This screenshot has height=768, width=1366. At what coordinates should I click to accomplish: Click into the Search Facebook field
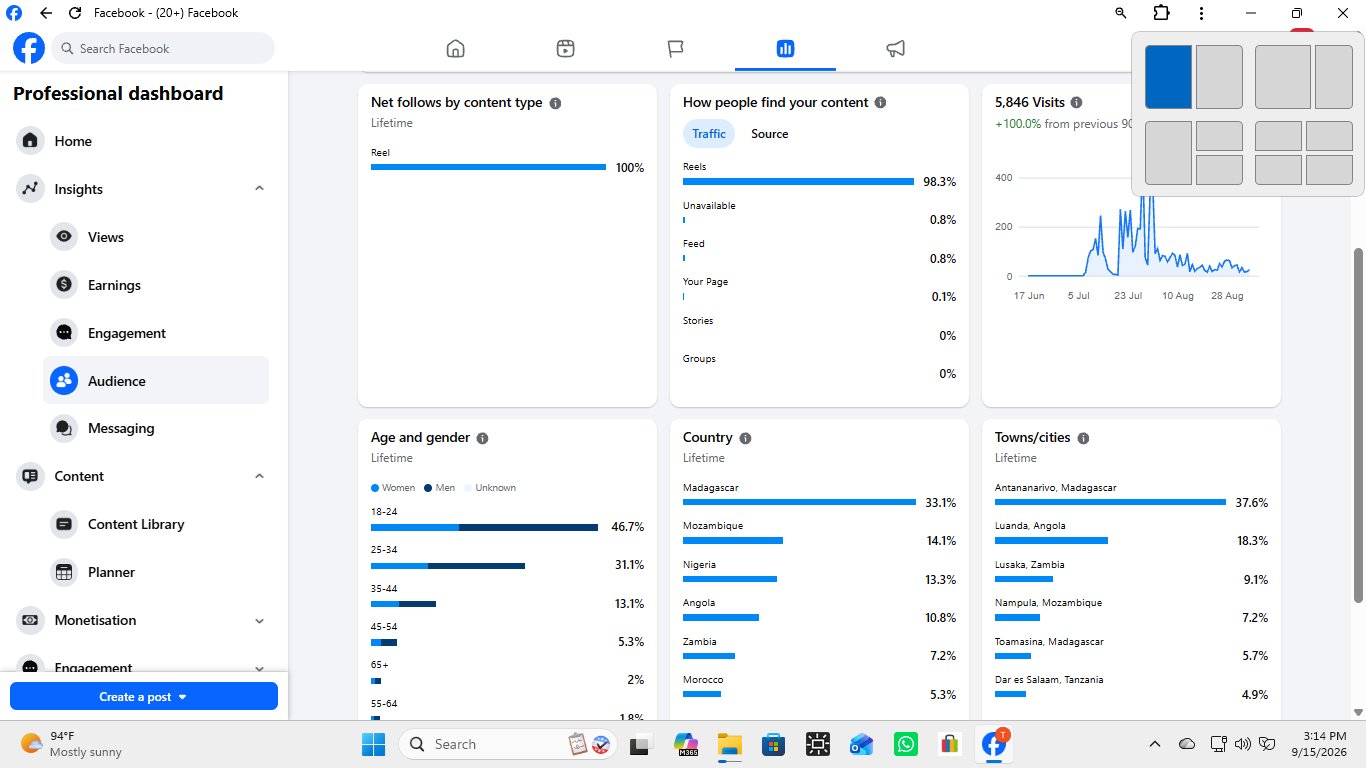click(163, 48)
